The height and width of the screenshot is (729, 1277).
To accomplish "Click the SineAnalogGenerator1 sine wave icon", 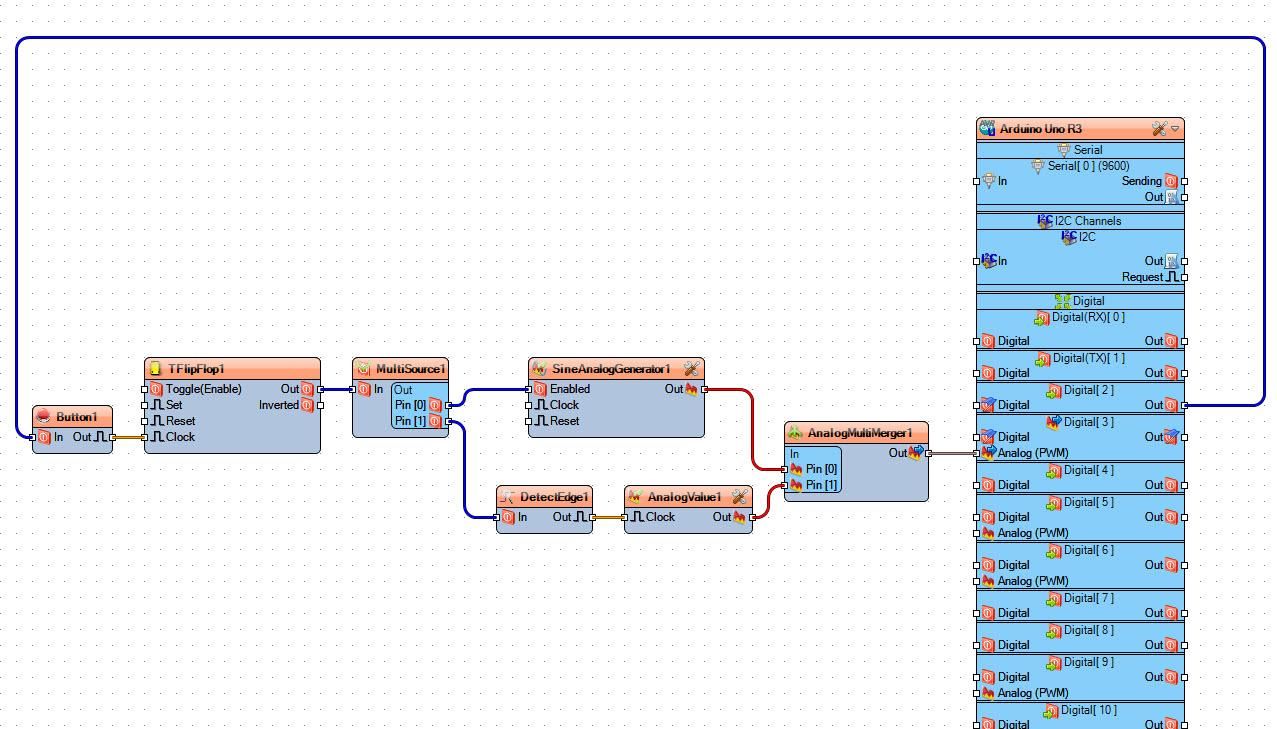I will (539, 369).
